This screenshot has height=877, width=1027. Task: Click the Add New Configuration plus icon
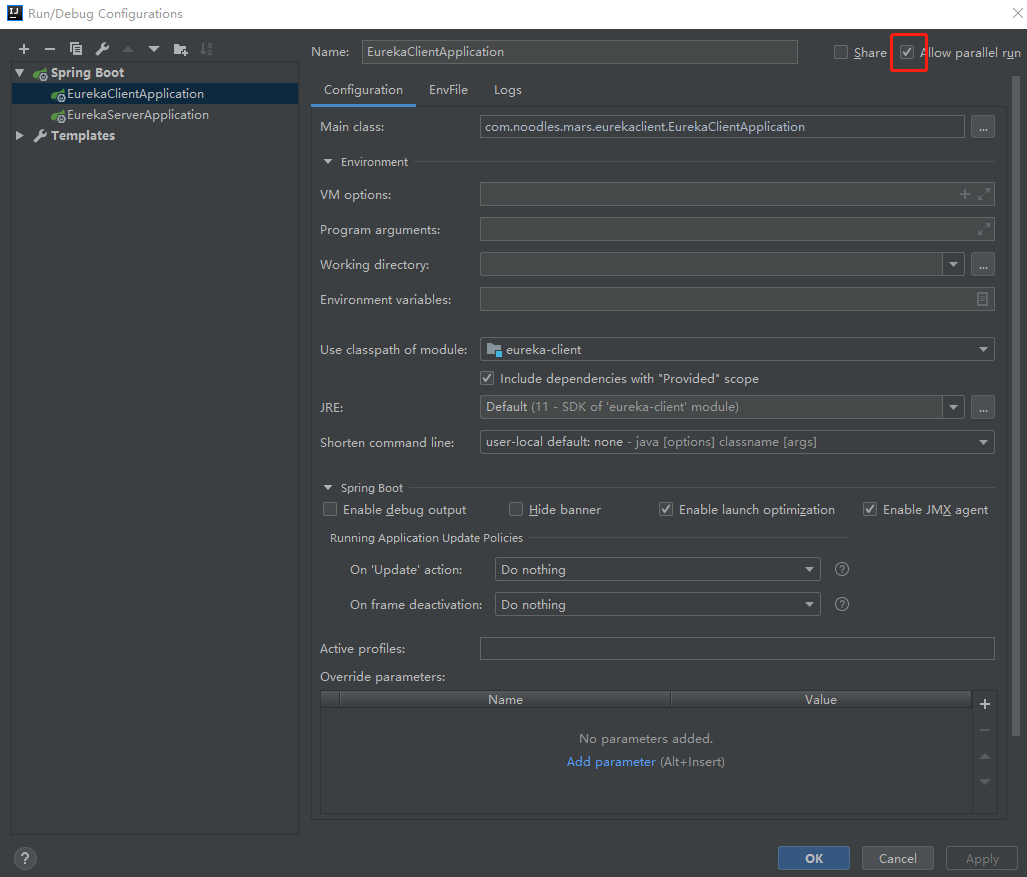[x=24, y=49]
